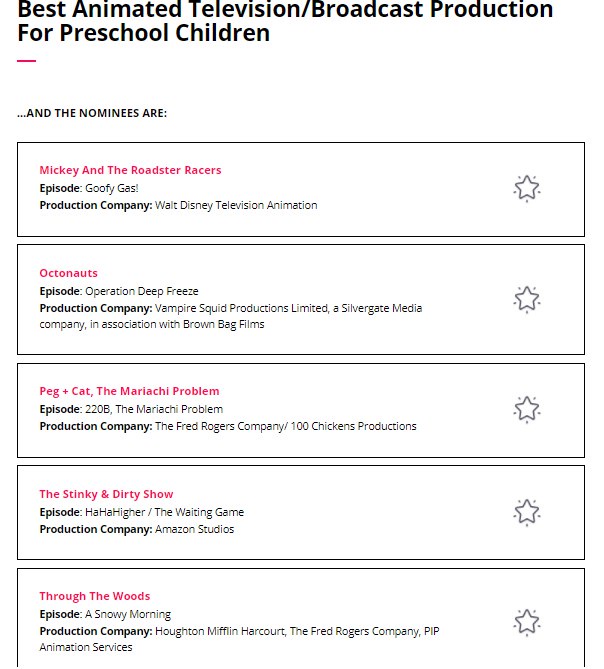The image size is (604, 669).
Task: Click the '...AND THE NOMINEES ARE:' label
Action: (x=92, y=113)
